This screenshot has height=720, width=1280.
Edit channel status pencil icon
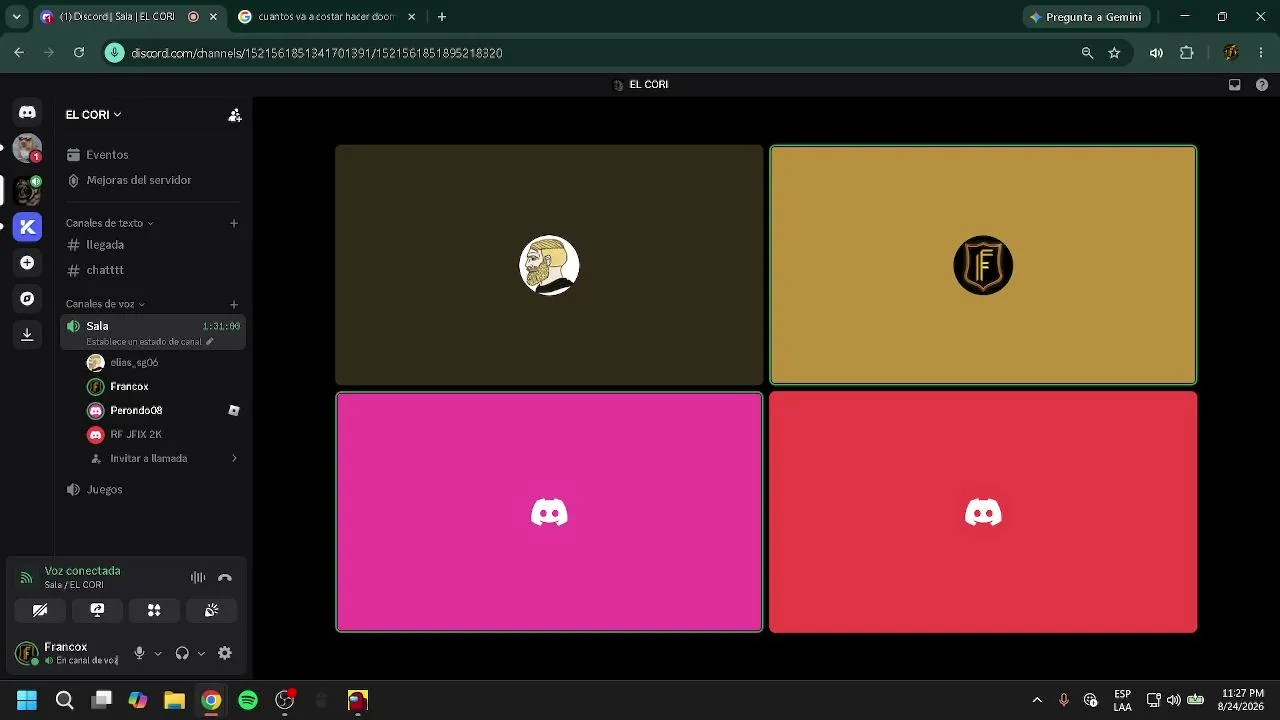[210, 342]
